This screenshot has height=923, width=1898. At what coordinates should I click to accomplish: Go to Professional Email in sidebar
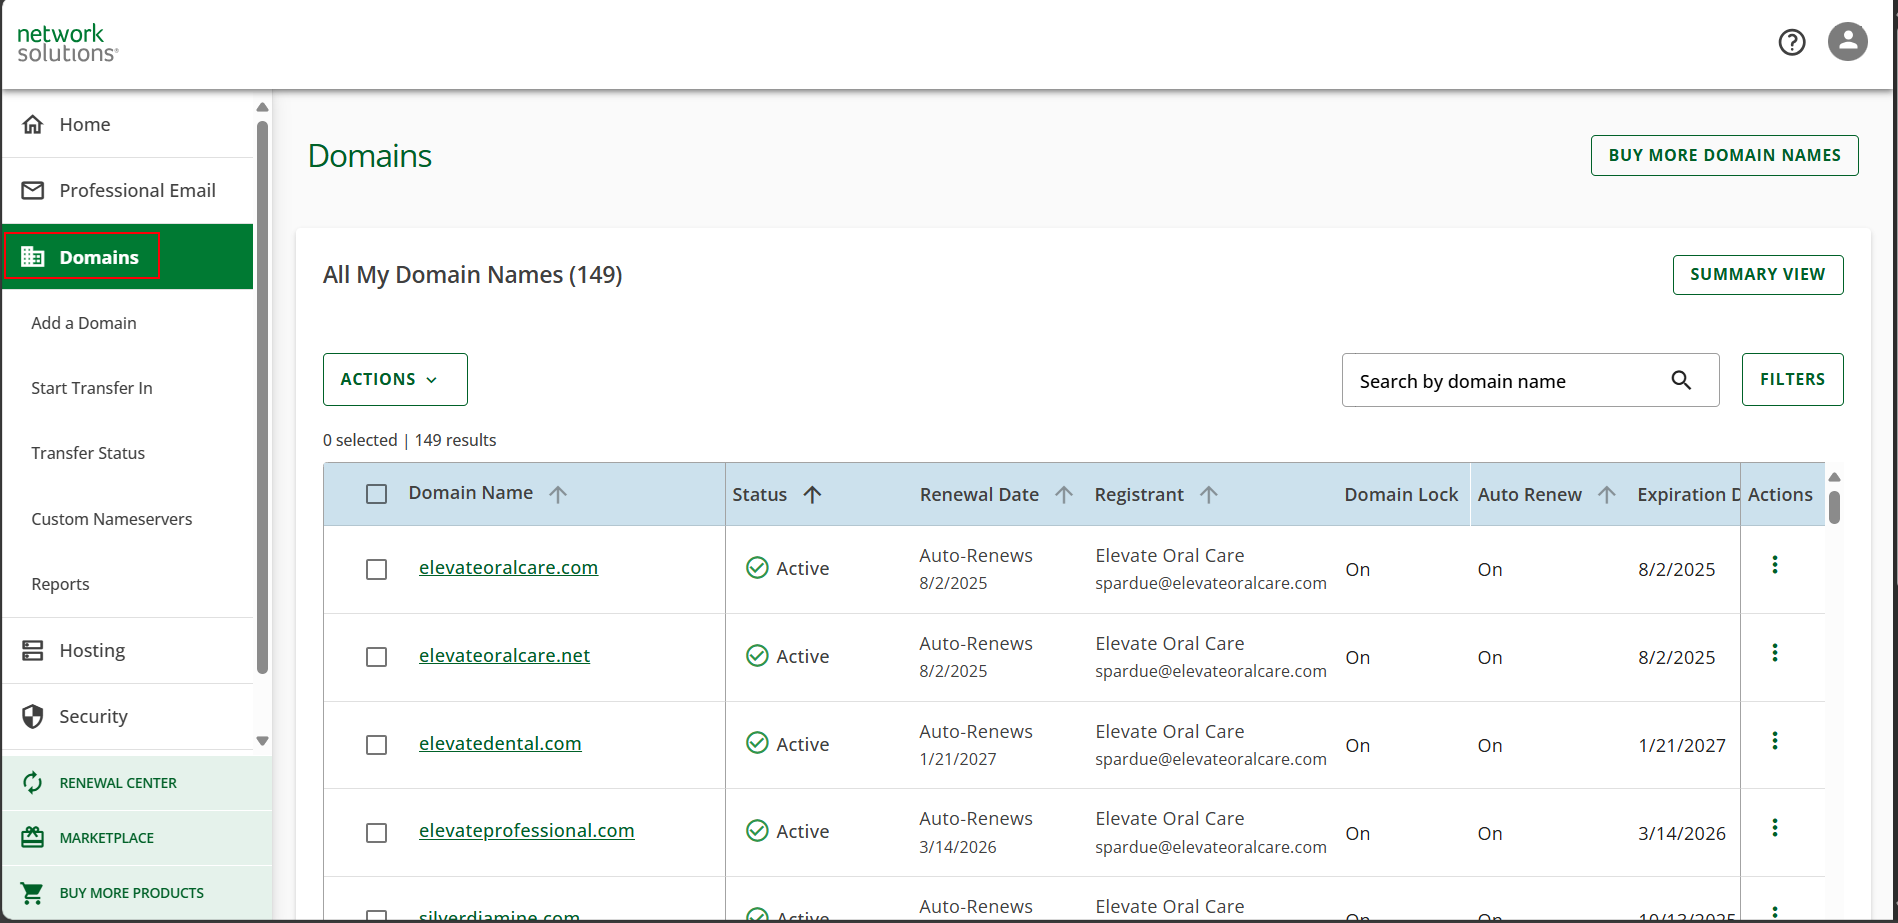[x=137, y=190]
